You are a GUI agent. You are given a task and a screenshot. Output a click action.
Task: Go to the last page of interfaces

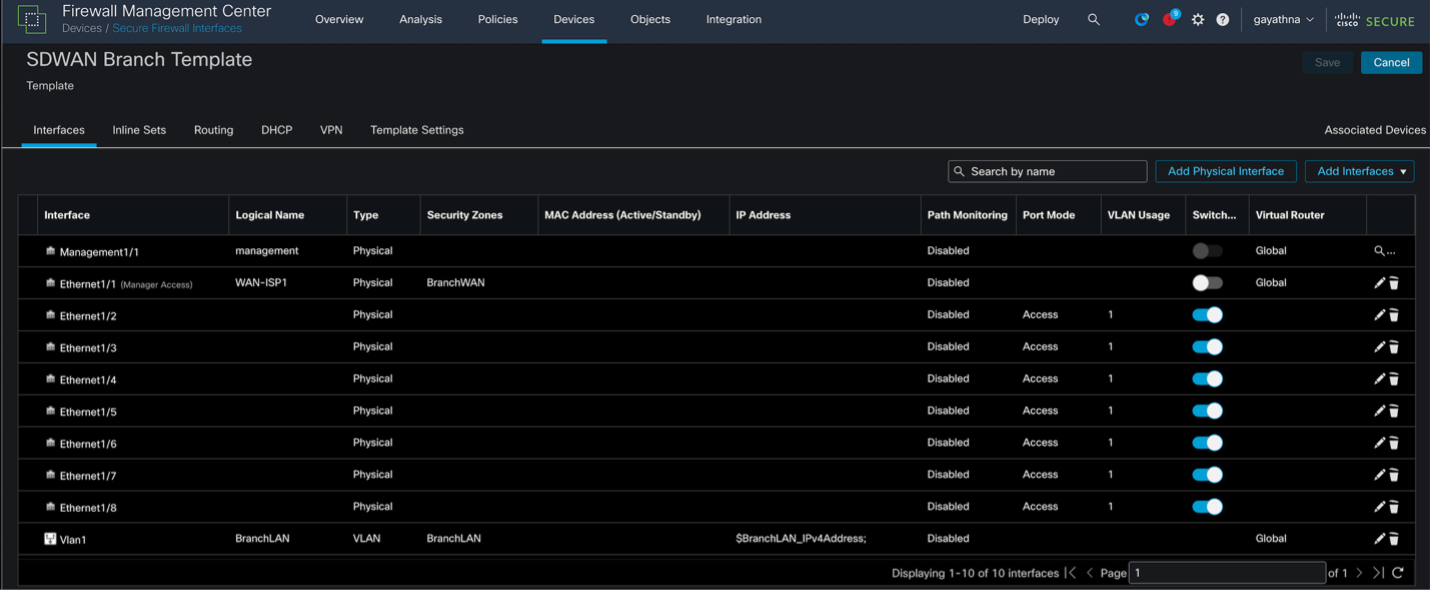coord(1378,573)
